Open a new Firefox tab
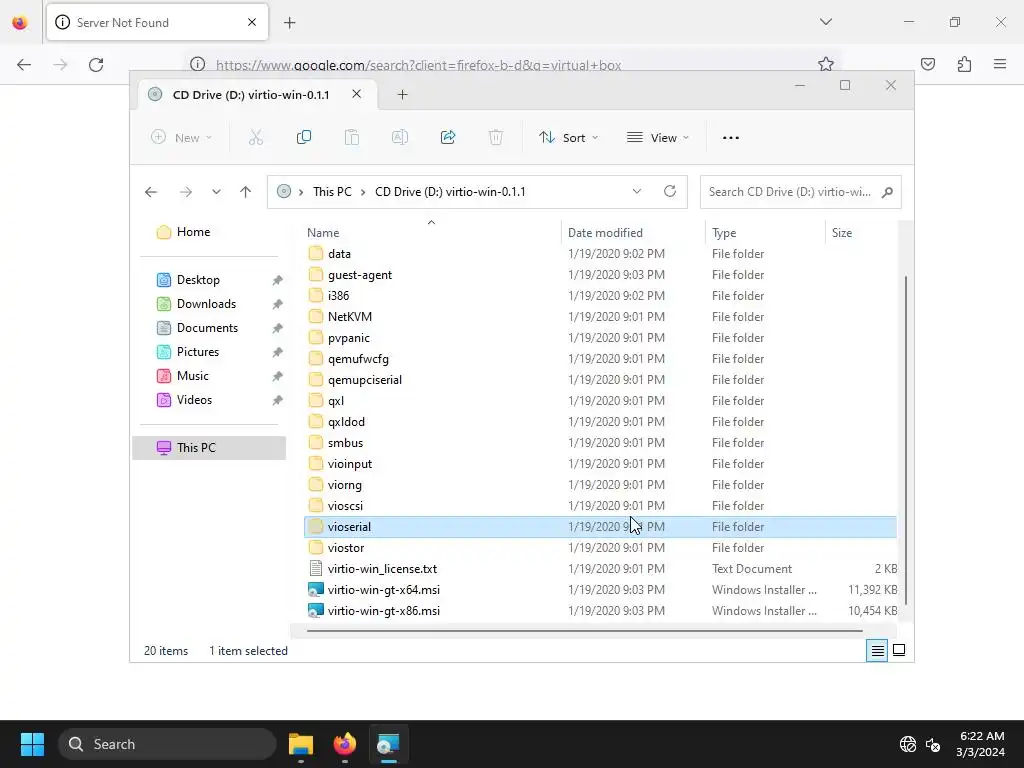The width and height of the screenshot is (1024, 768). tap(290, 23)
